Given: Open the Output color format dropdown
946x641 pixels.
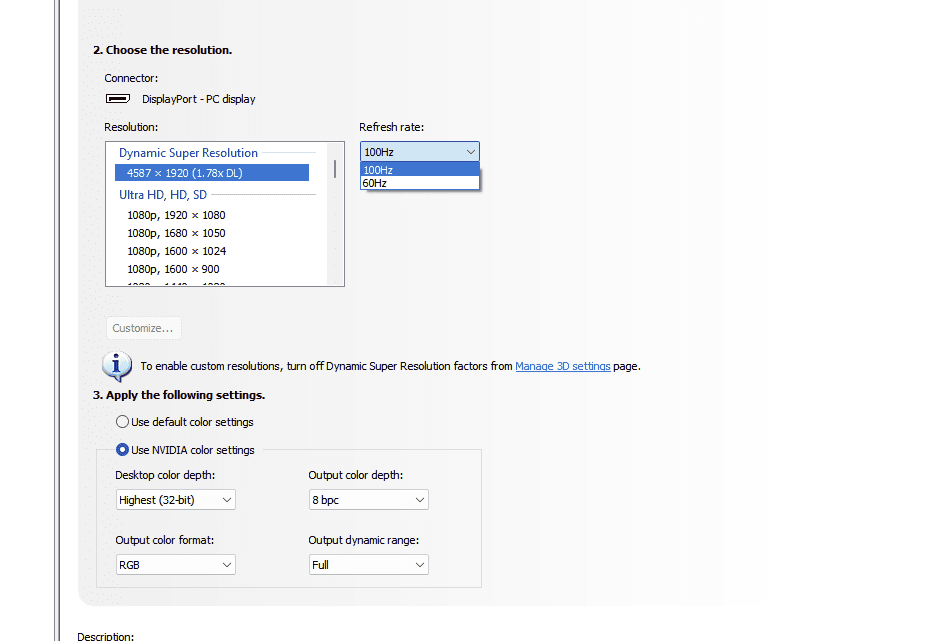Looking at the screenshot, I should [x=176, y=565].
